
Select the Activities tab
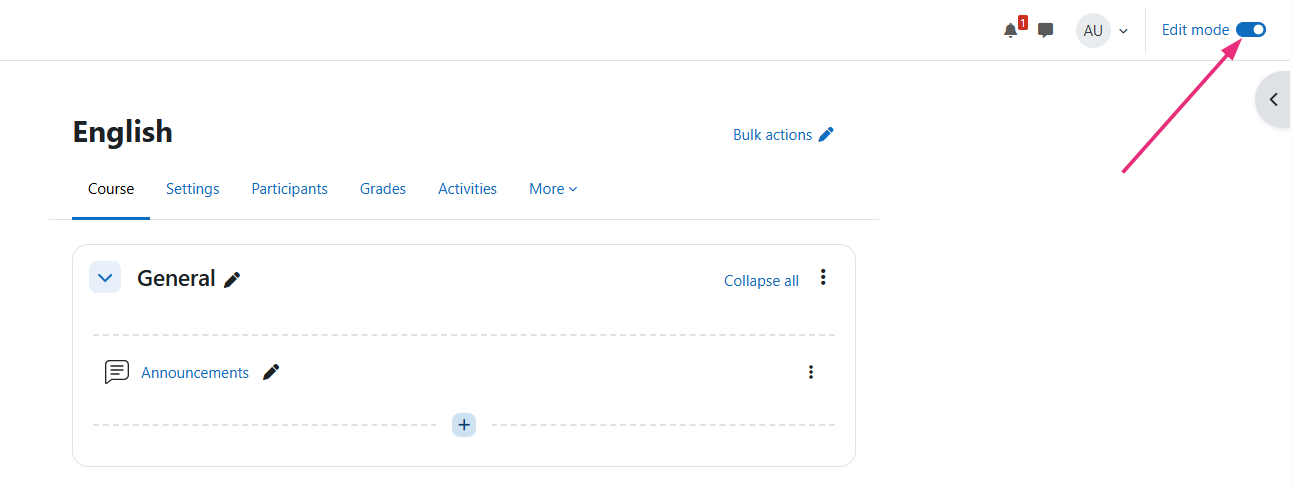pyautogui.click(x=467, y=189)
